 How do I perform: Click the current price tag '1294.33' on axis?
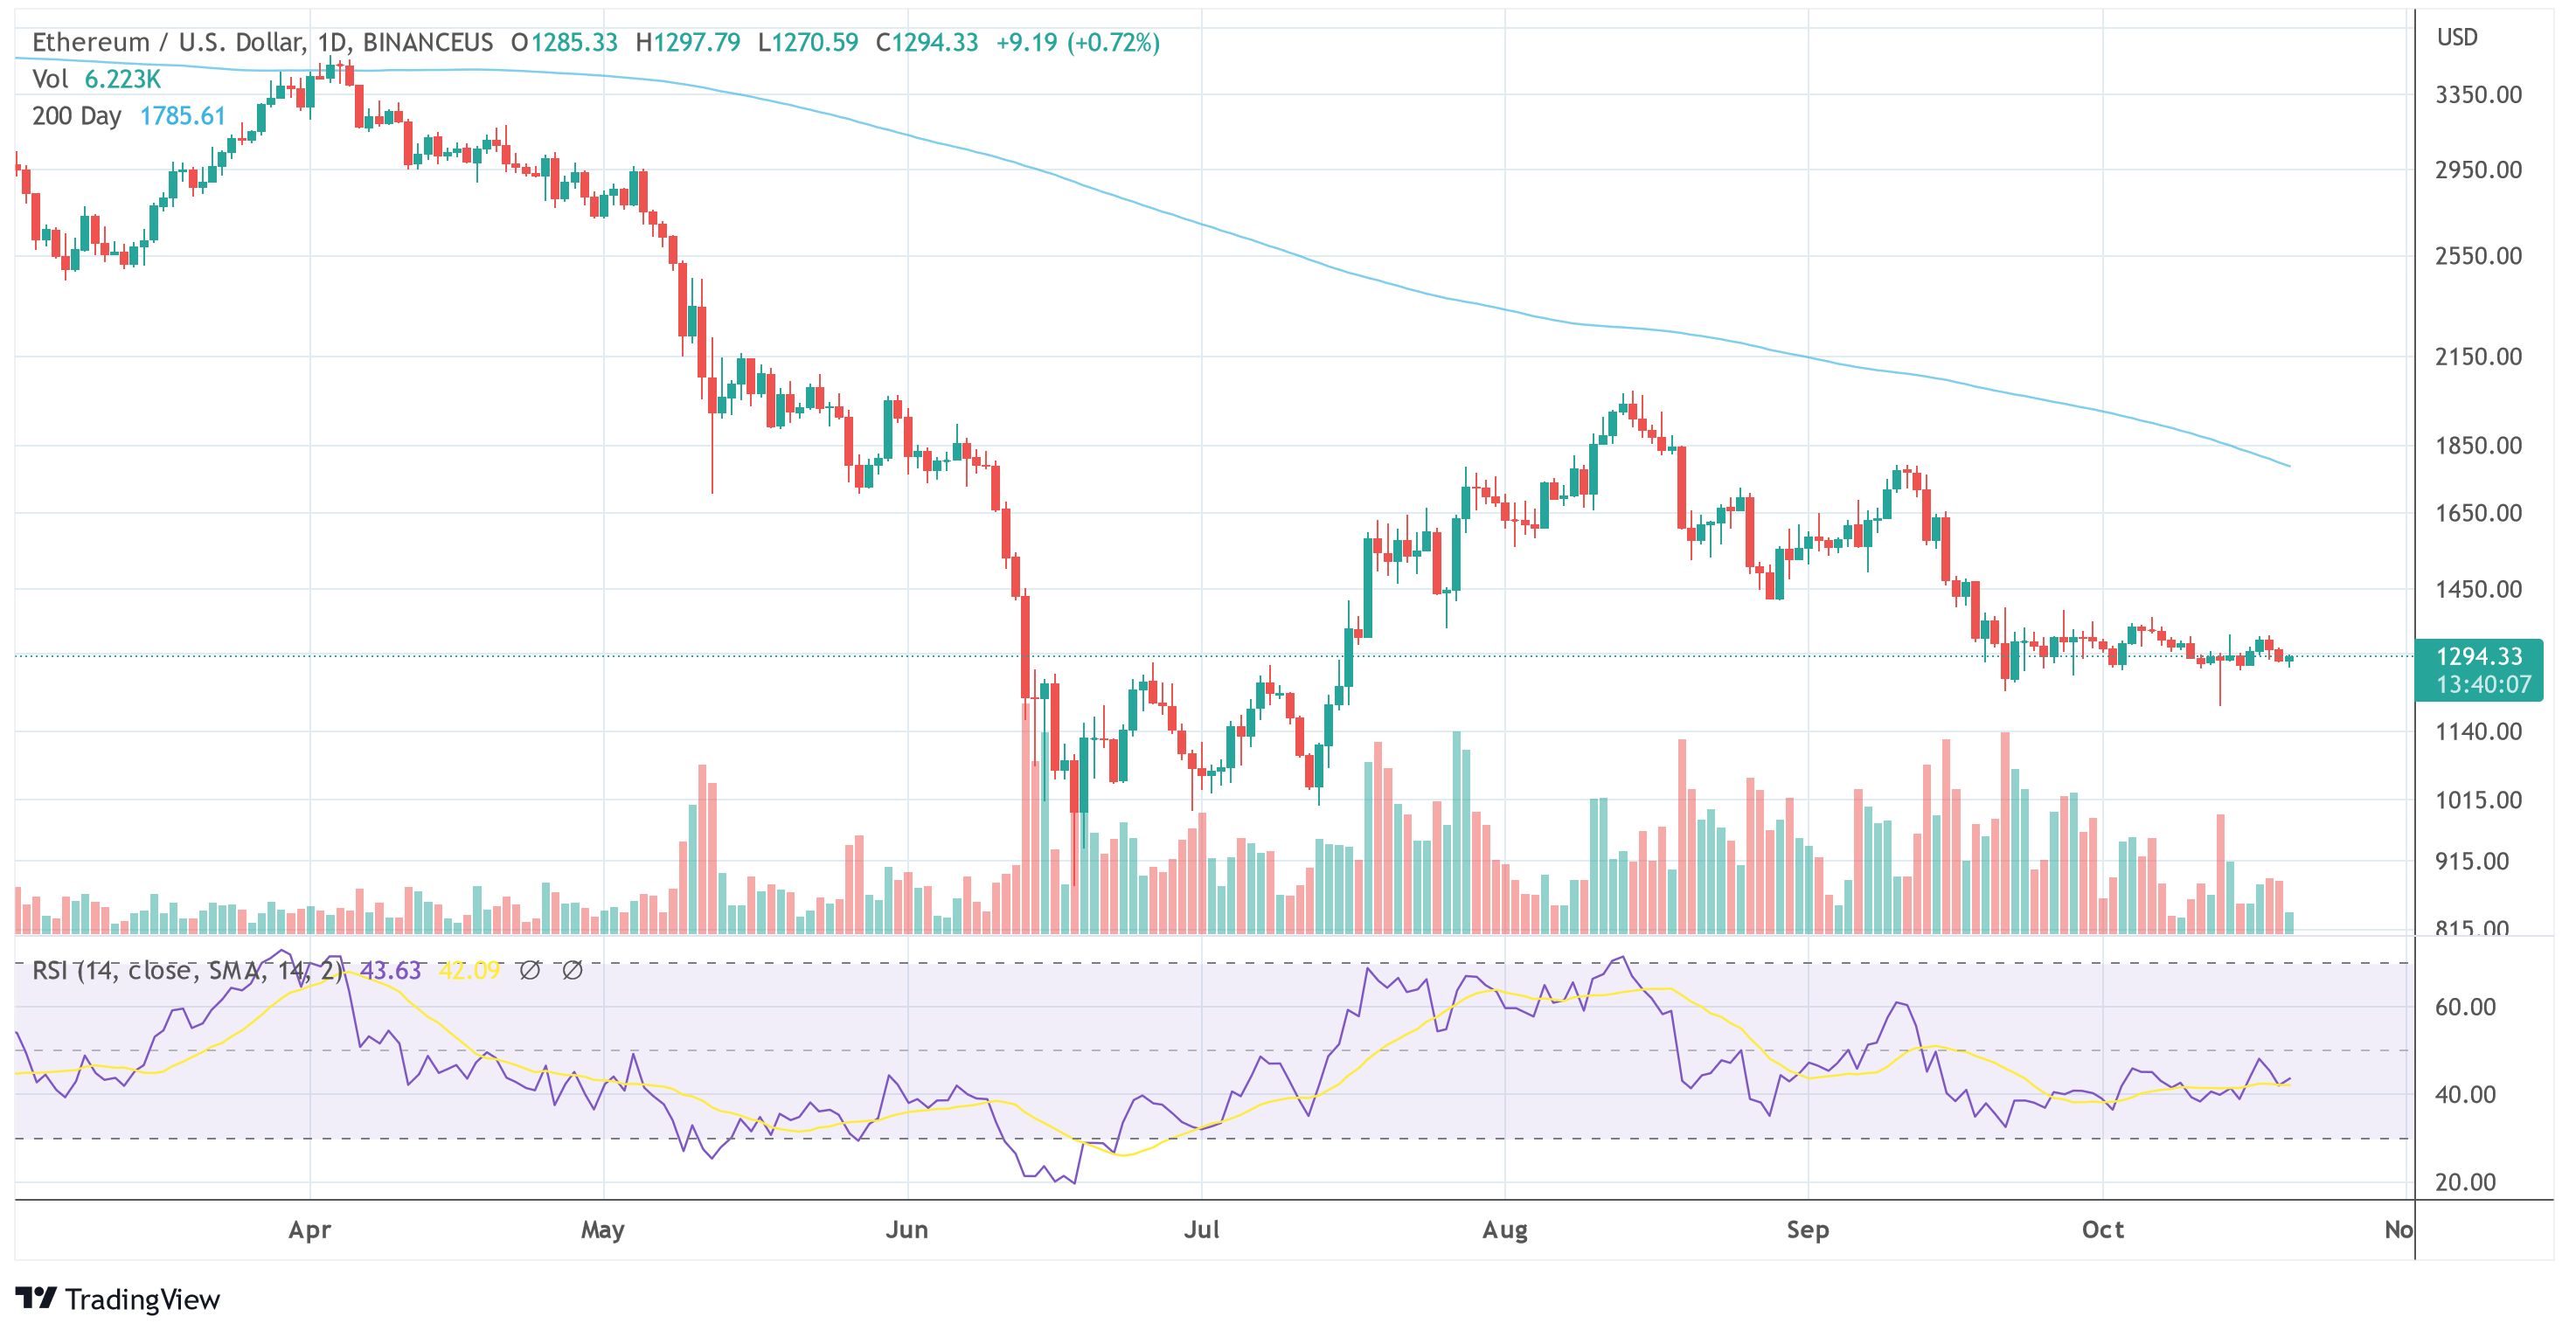[x=2479, y=656]
